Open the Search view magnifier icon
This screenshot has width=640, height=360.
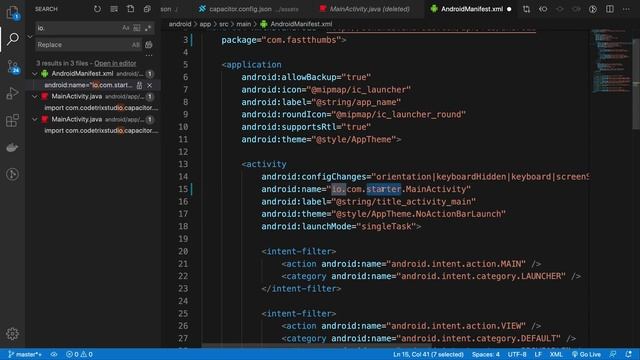click(x=13, y=39)
